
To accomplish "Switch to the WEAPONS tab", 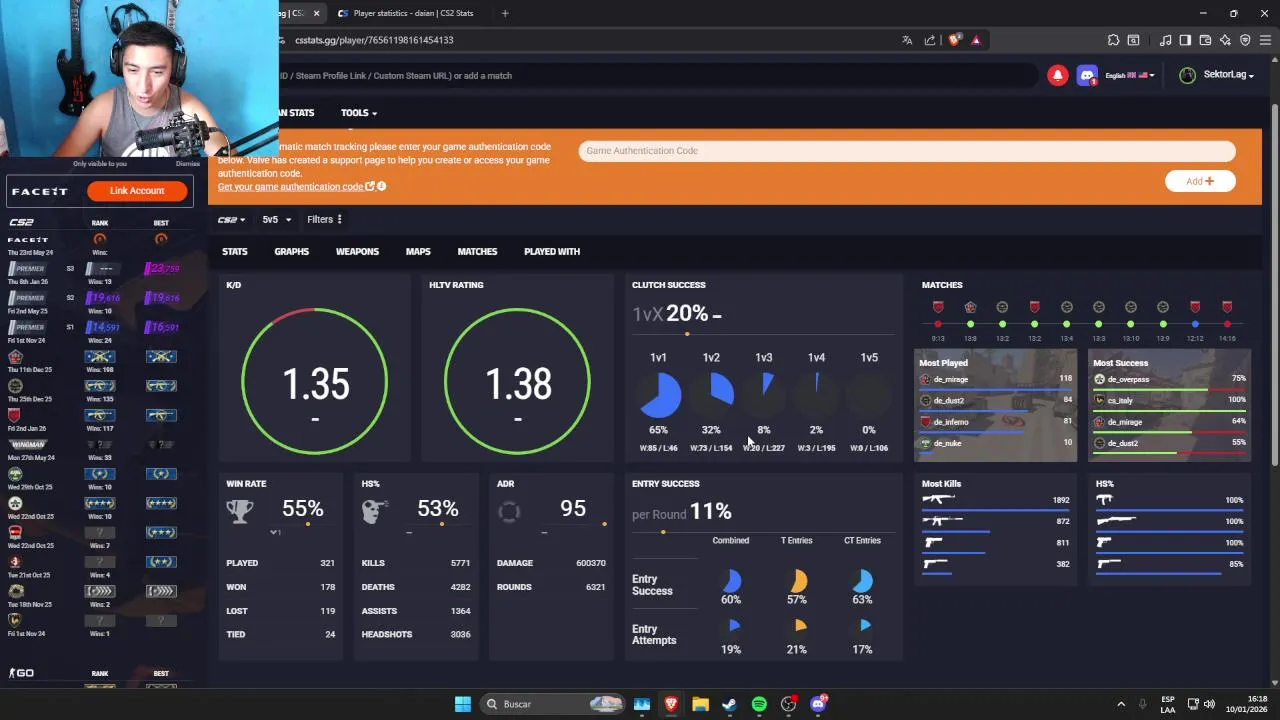I will click(x=357, y=252).
